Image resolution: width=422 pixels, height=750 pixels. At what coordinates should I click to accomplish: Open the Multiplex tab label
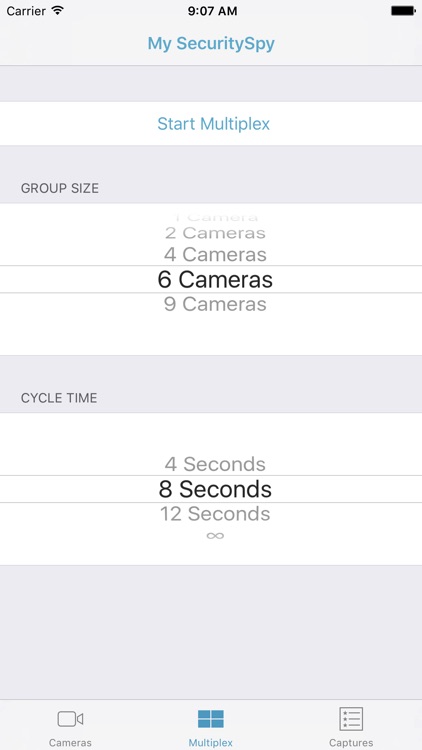211,743
